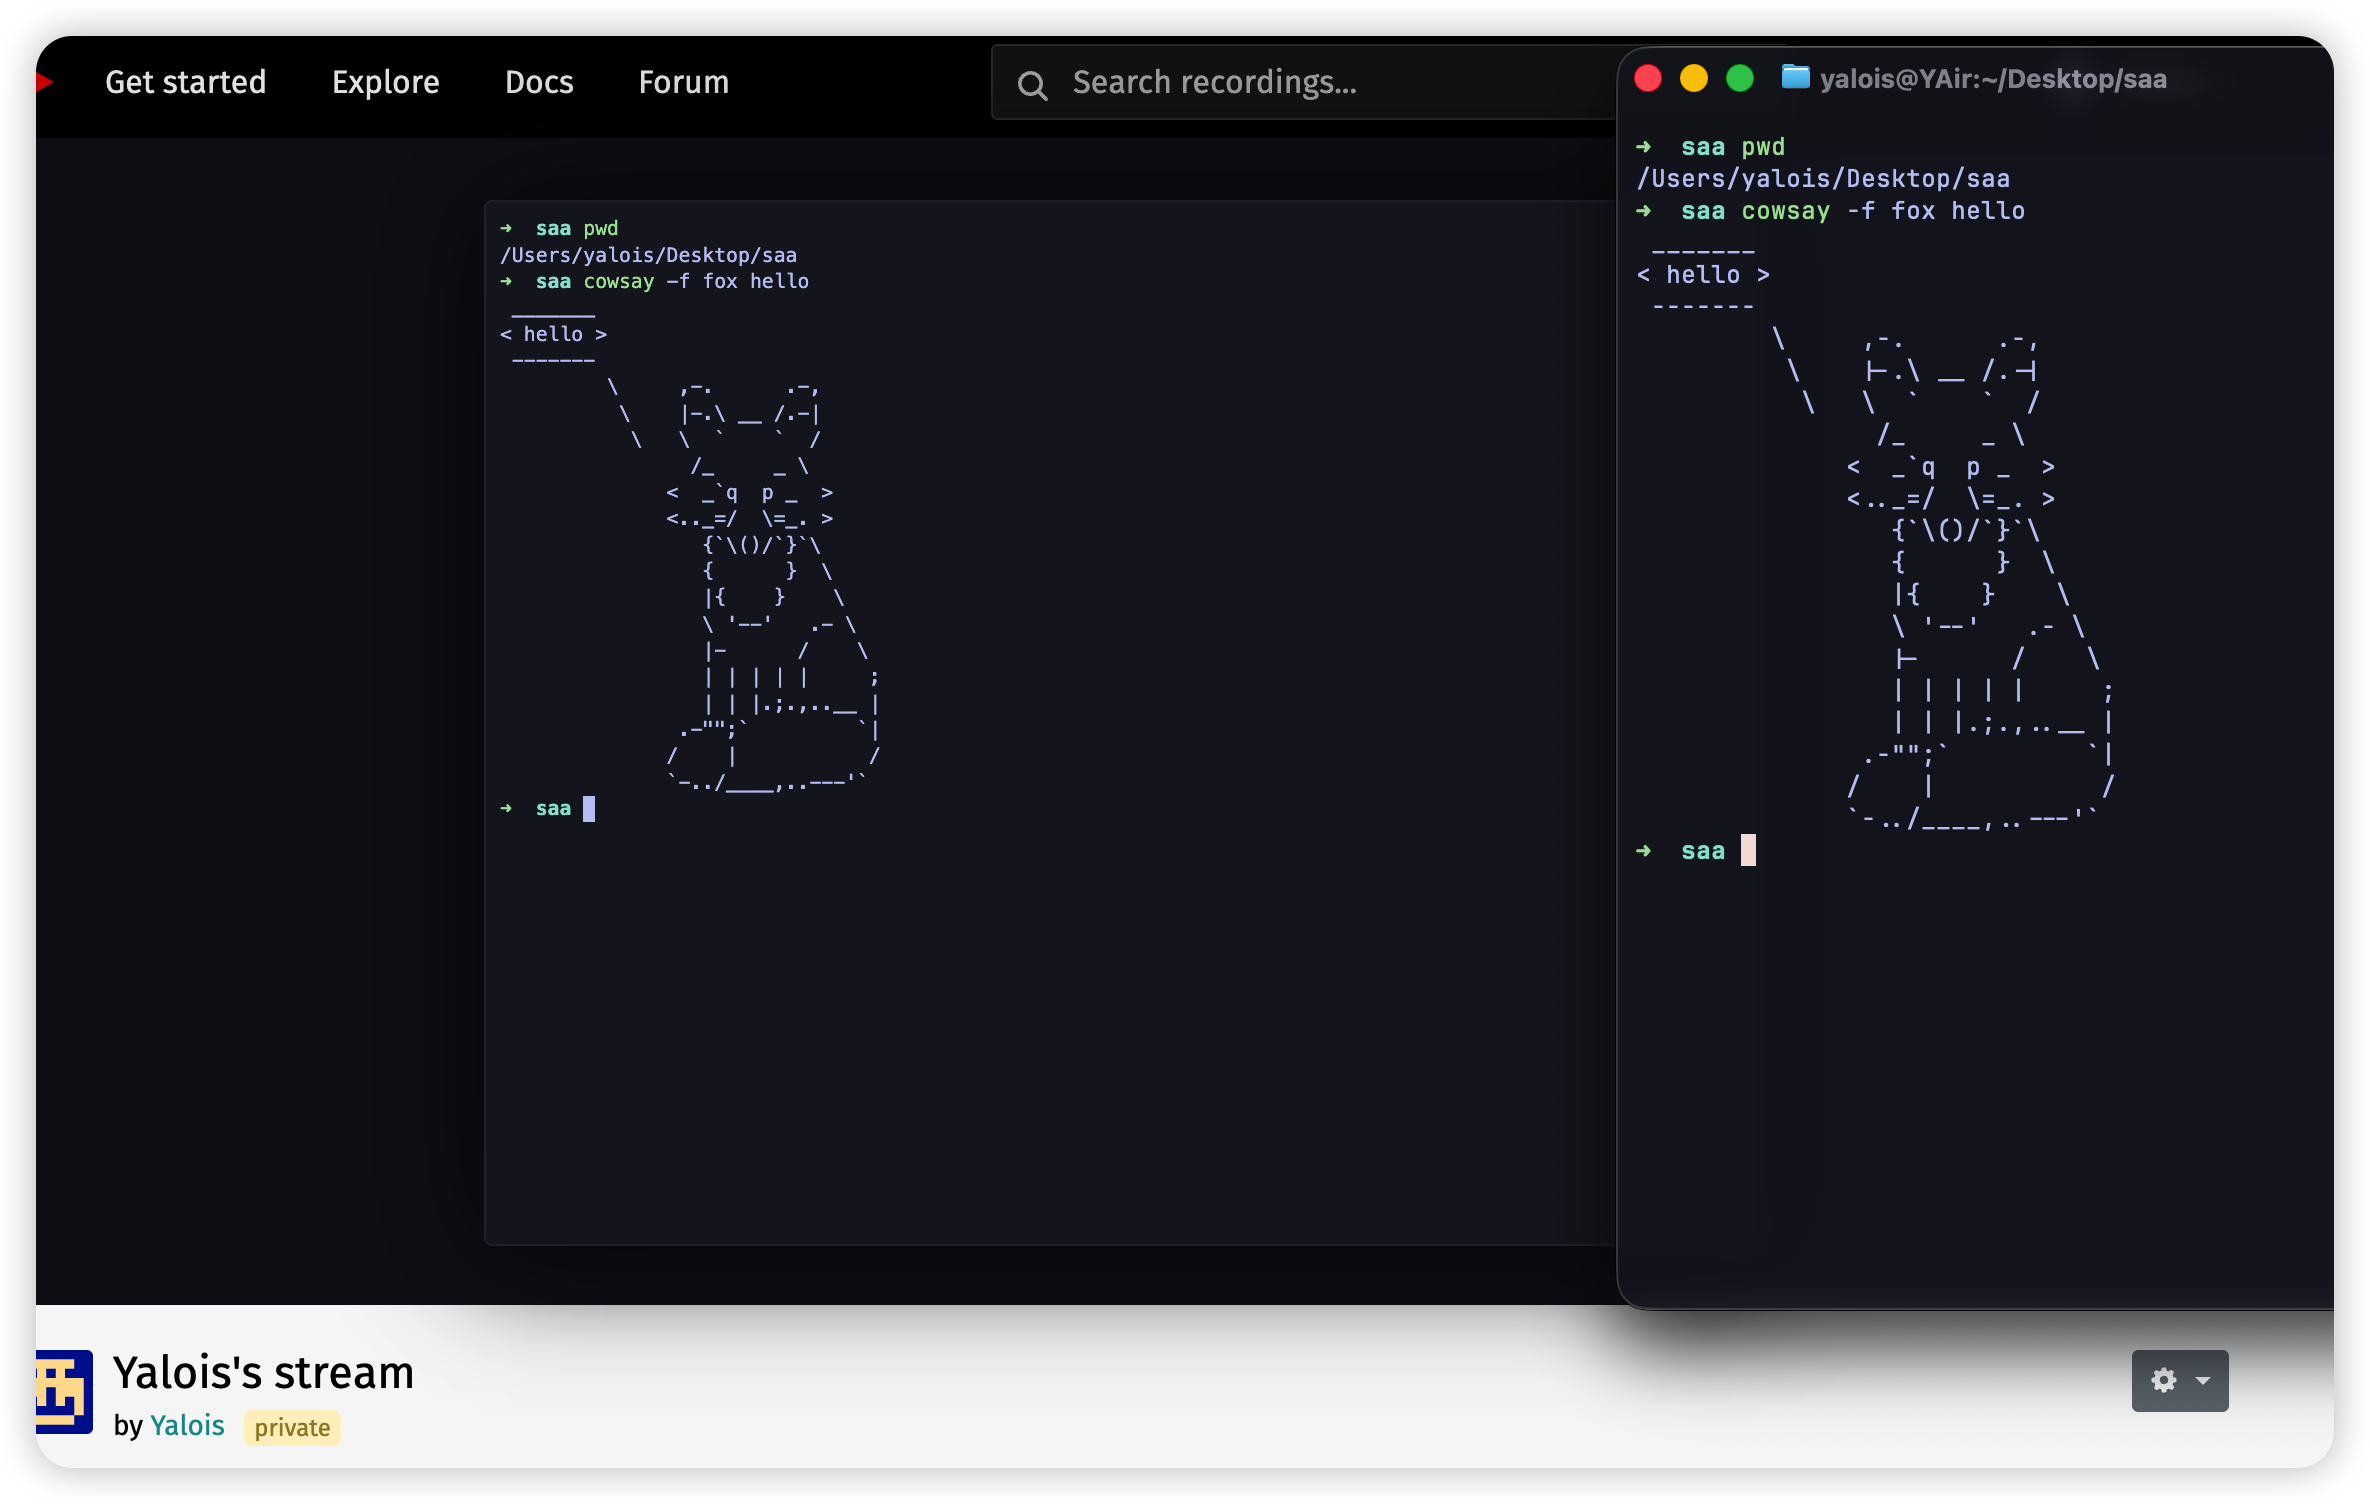Expand the caret beside the gear
This screenshot has height=1504, width=2370.
(2203, 1381)
